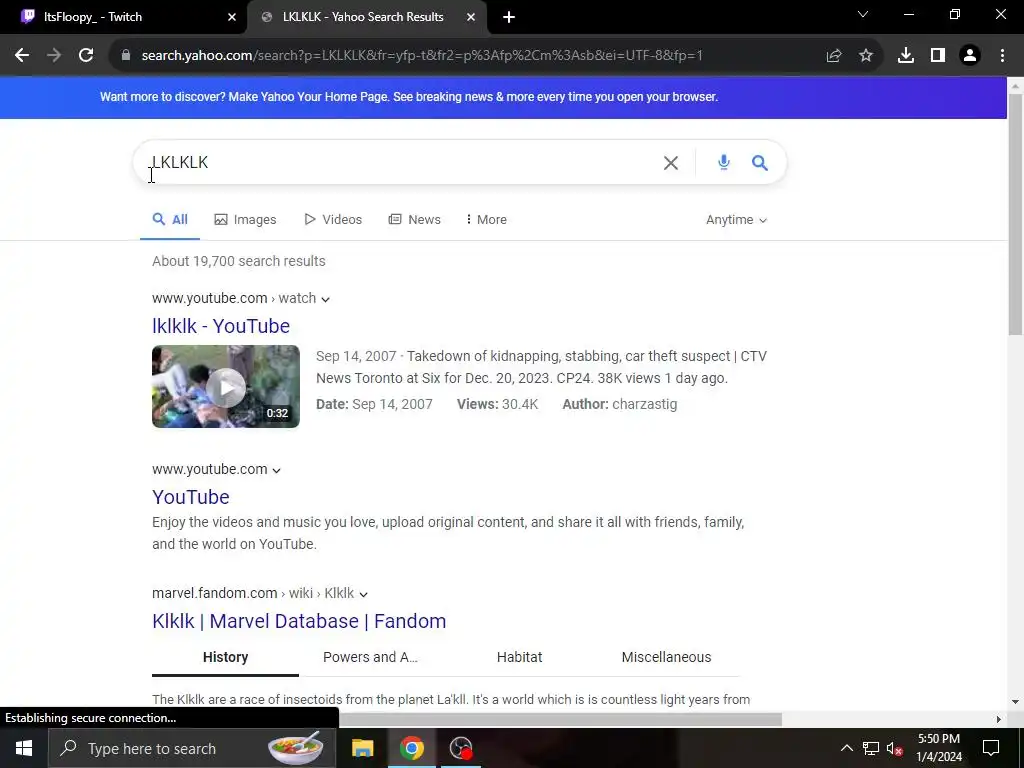The image size is (1024, 768).
Task: Open the tab search dropdown arrow
Action: [863, 14]
